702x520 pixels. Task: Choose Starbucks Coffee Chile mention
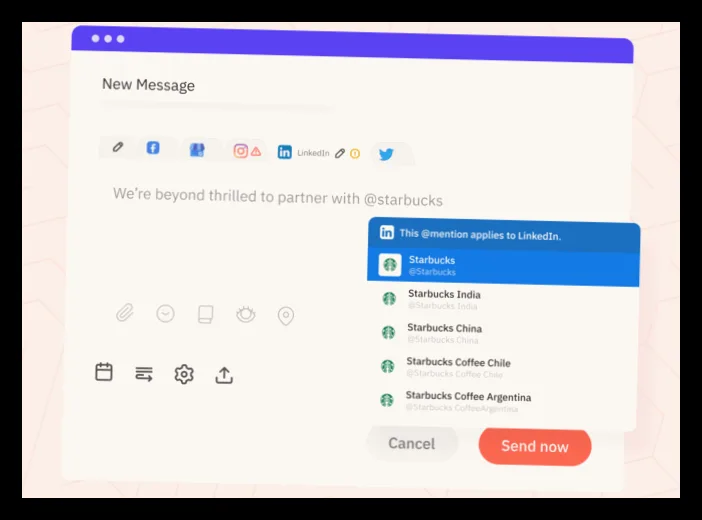tap(501, 367)
